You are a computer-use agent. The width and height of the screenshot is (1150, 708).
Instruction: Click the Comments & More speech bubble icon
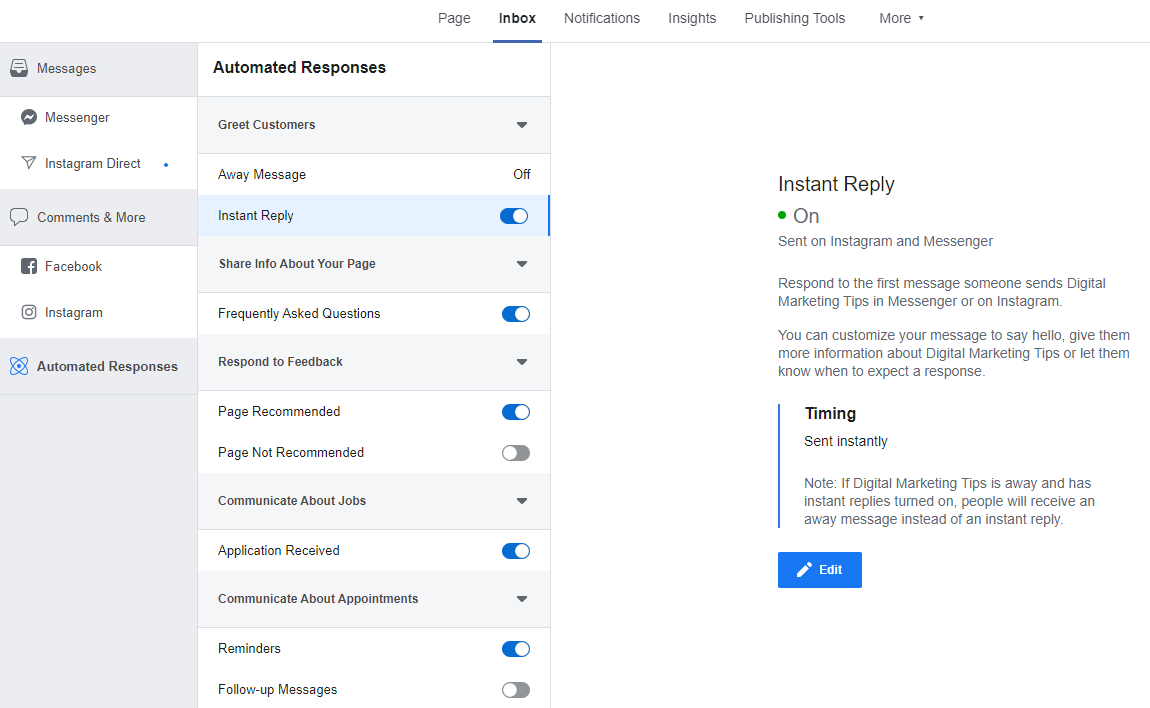click(x=20, y=217)
